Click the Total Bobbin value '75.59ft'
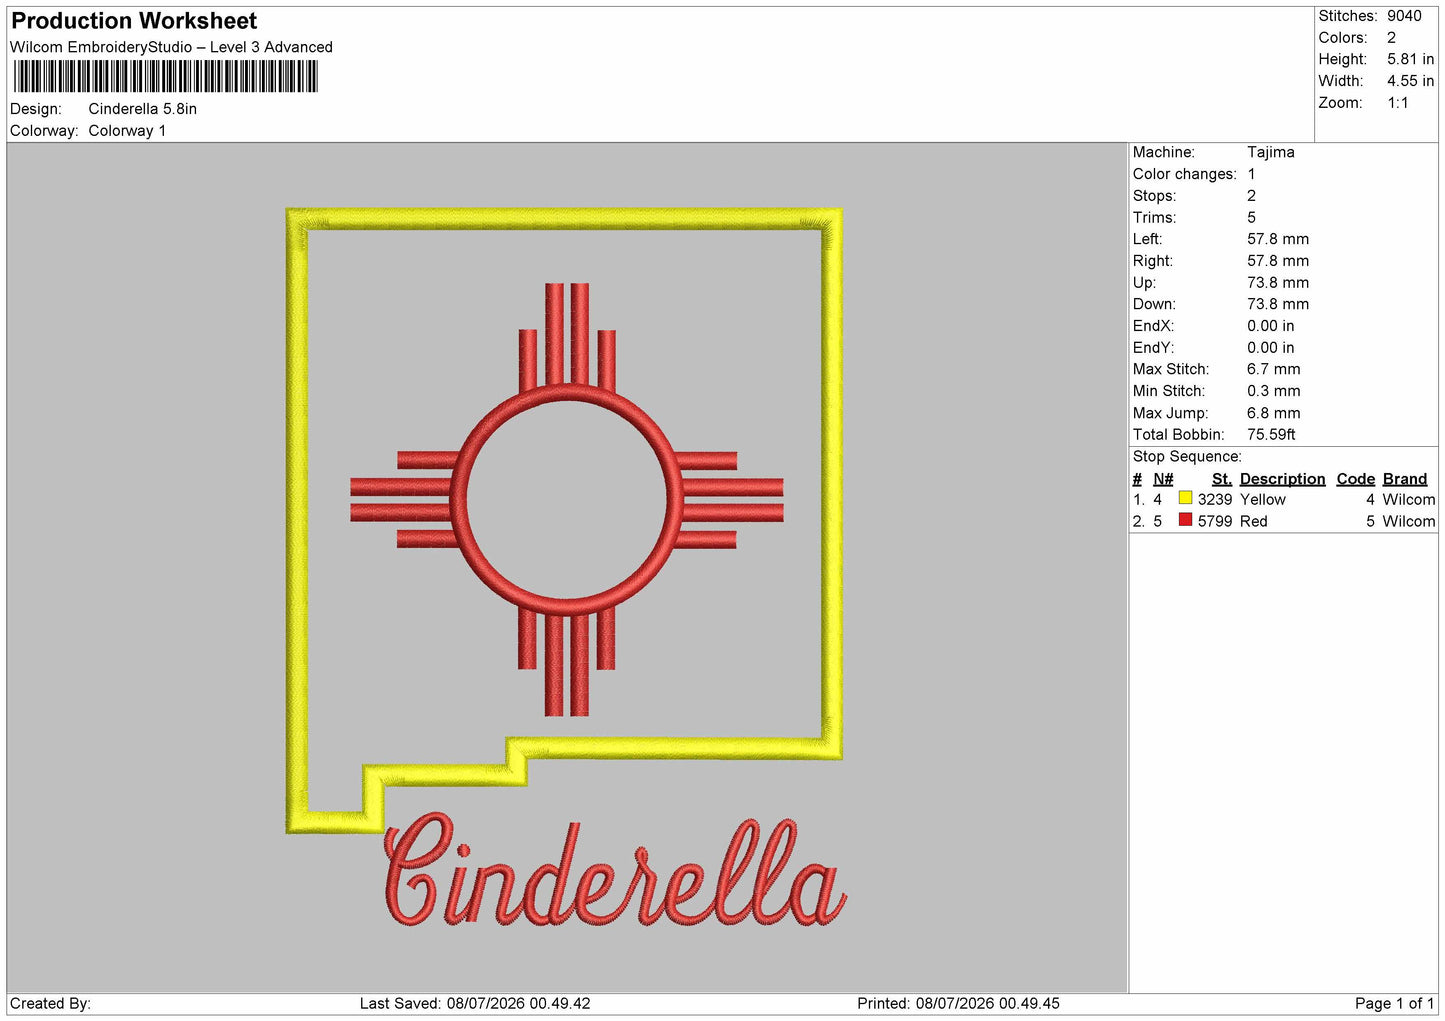Image resolution: width=1445 pixels, height=1021 pixels. (1271, 435)
